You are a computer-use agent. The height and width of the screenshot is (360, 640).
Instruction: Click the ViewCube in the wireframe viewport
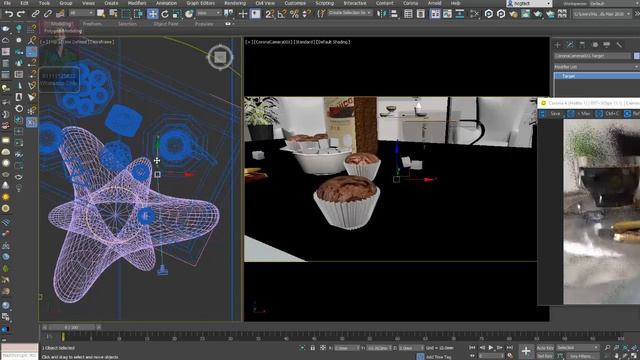220,57
